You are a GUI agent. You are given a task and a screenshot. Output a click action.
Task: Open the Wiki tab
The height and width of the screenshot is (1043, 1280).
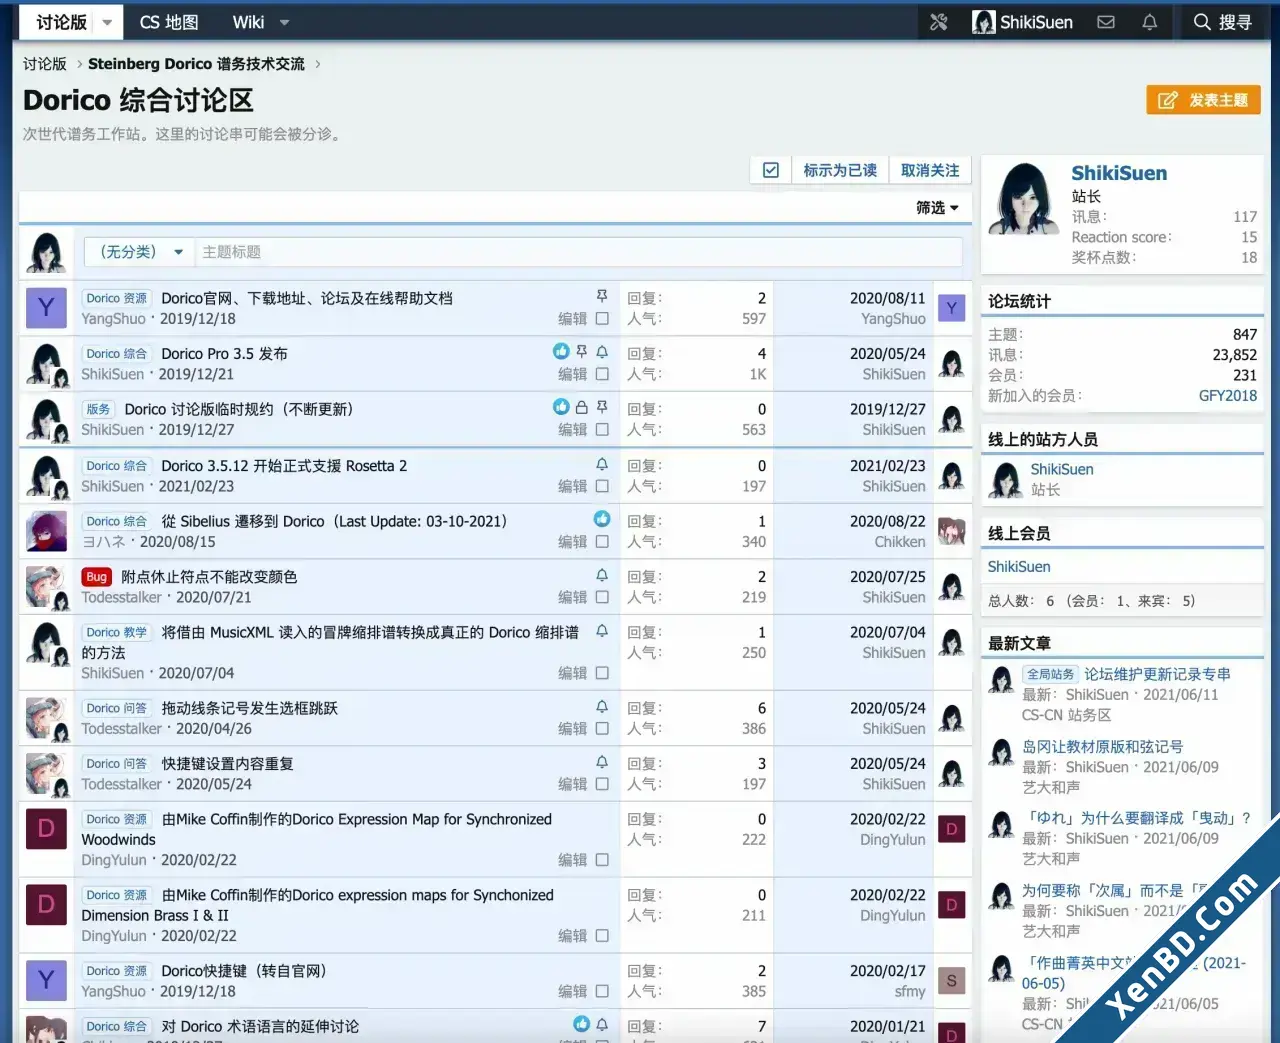pos(248,22)
